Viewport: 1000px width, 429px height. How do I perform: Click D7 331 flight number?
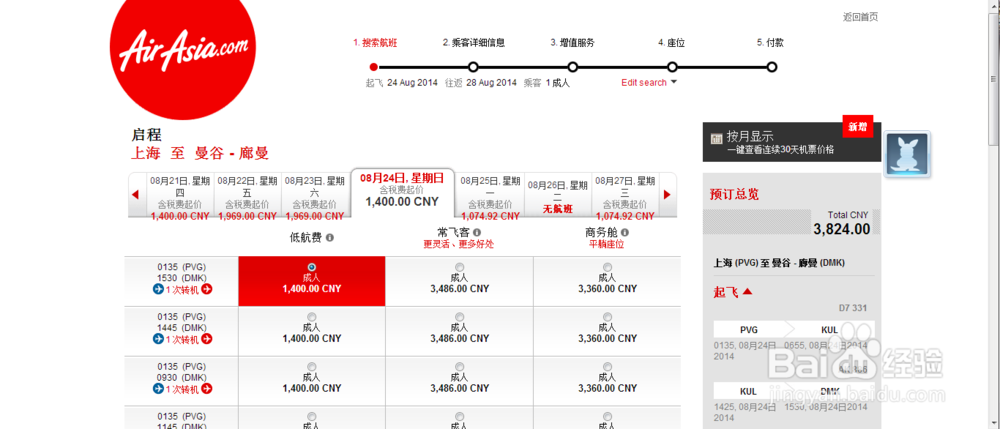click(x=852, y=309)
